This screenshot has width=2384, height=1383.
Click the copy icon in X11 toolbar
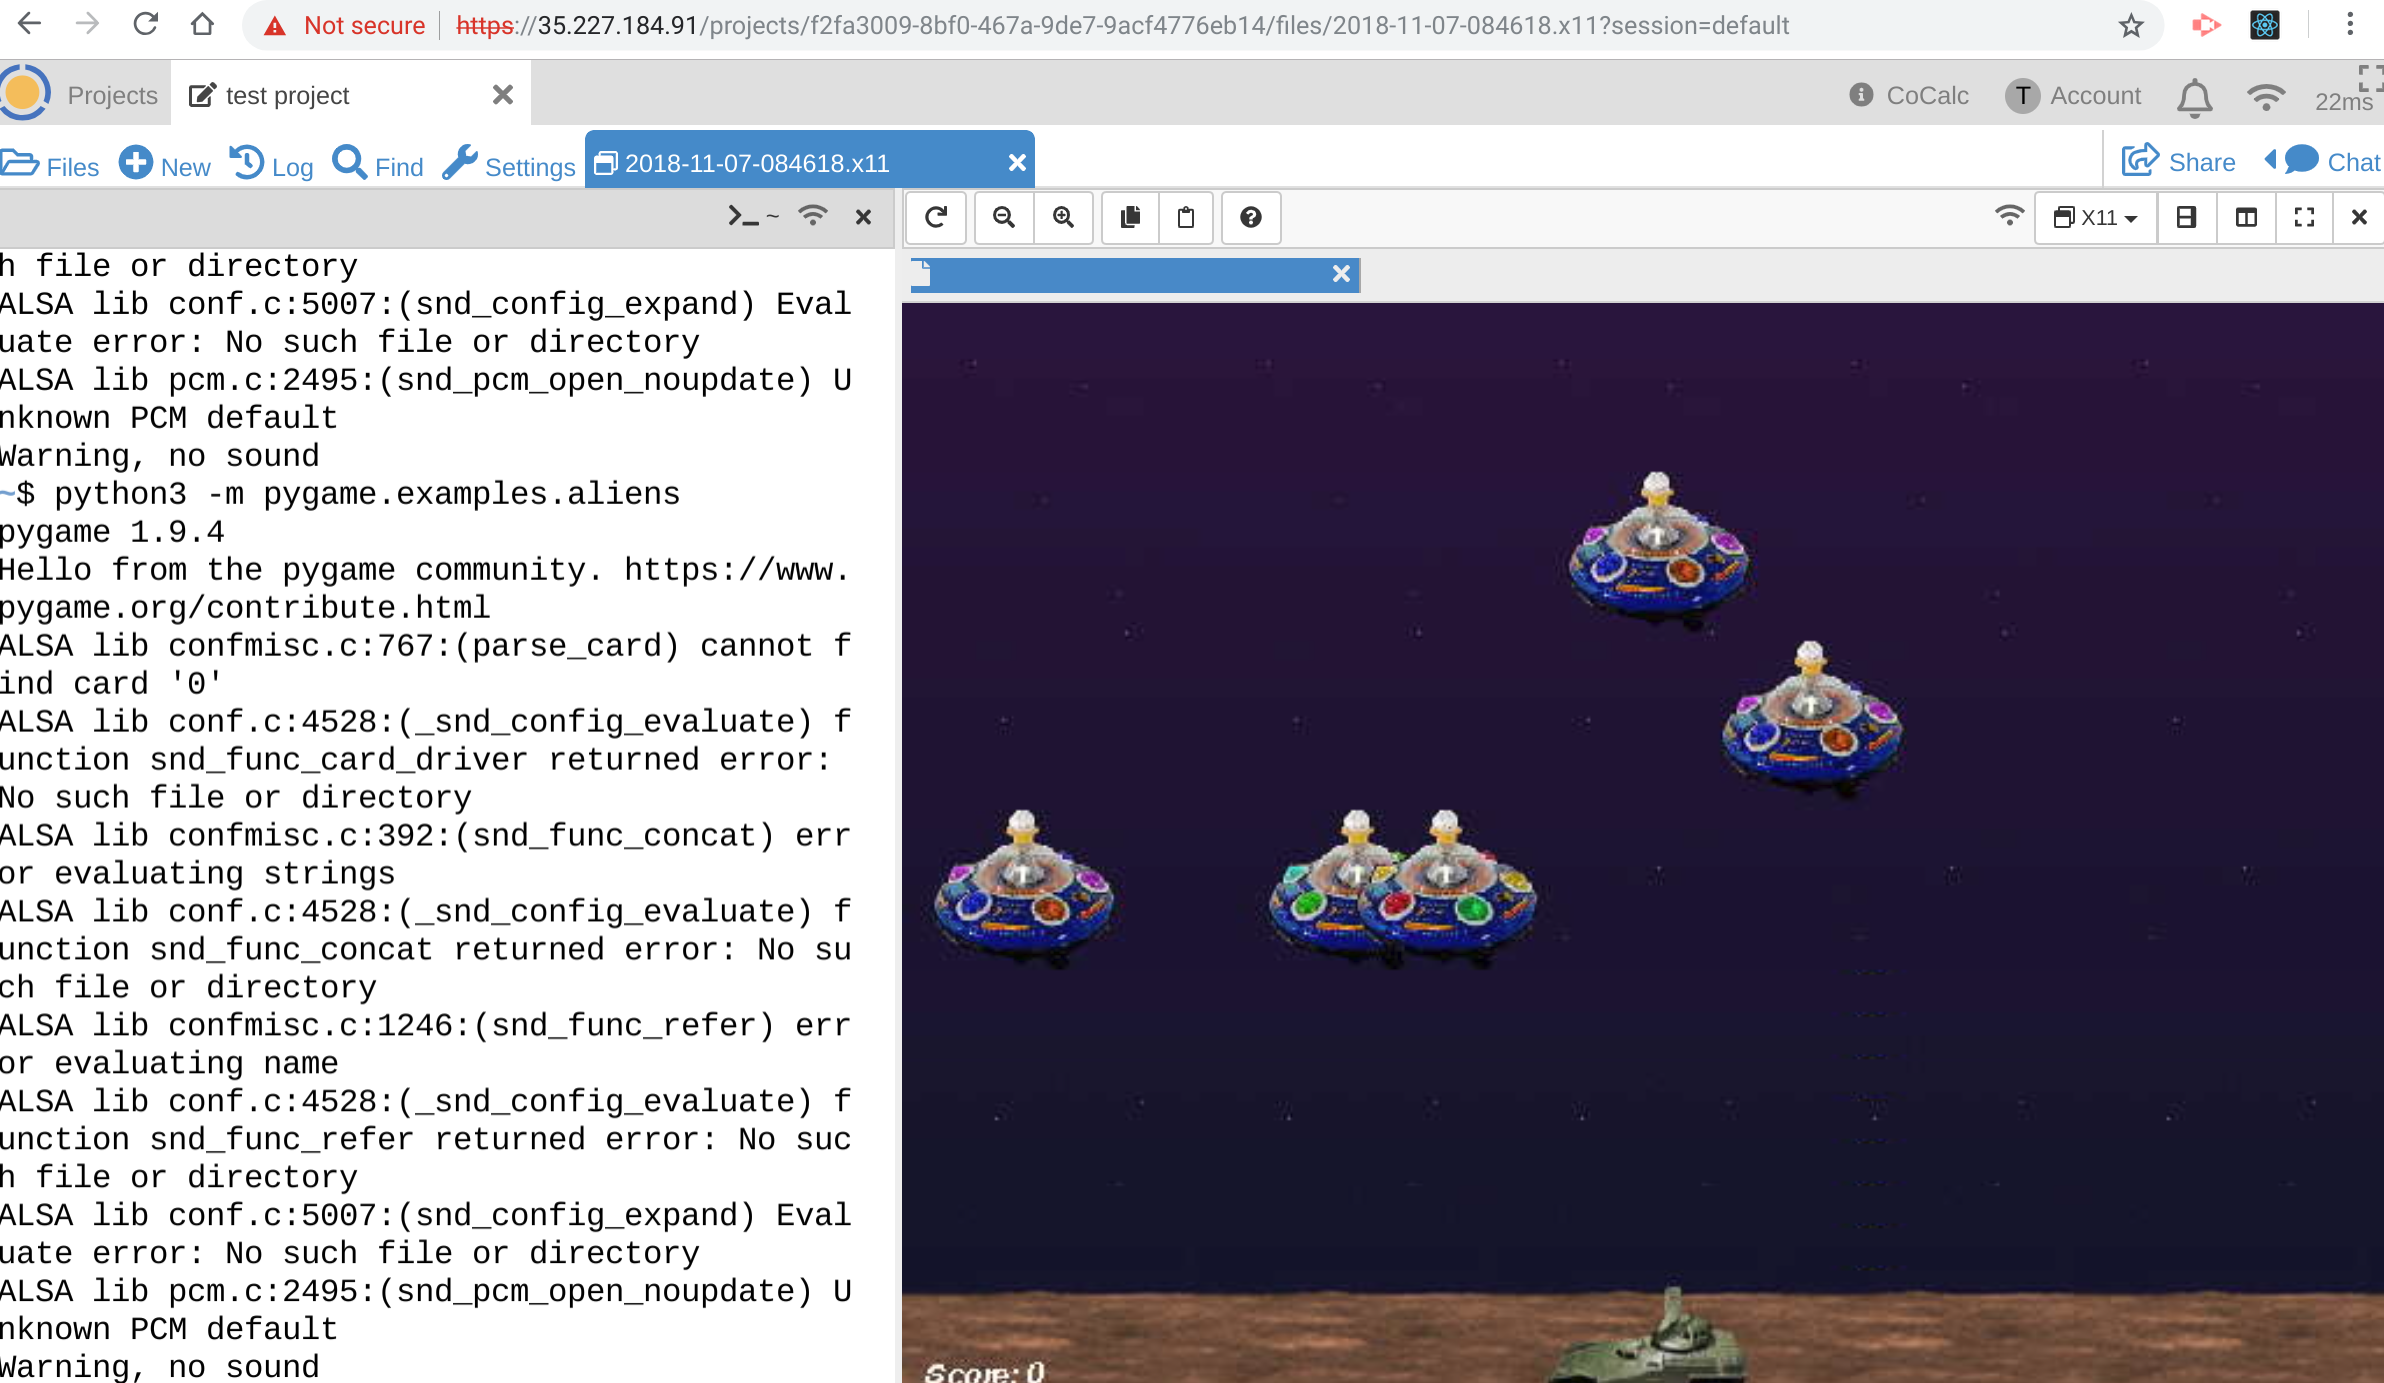(1131, 217)
